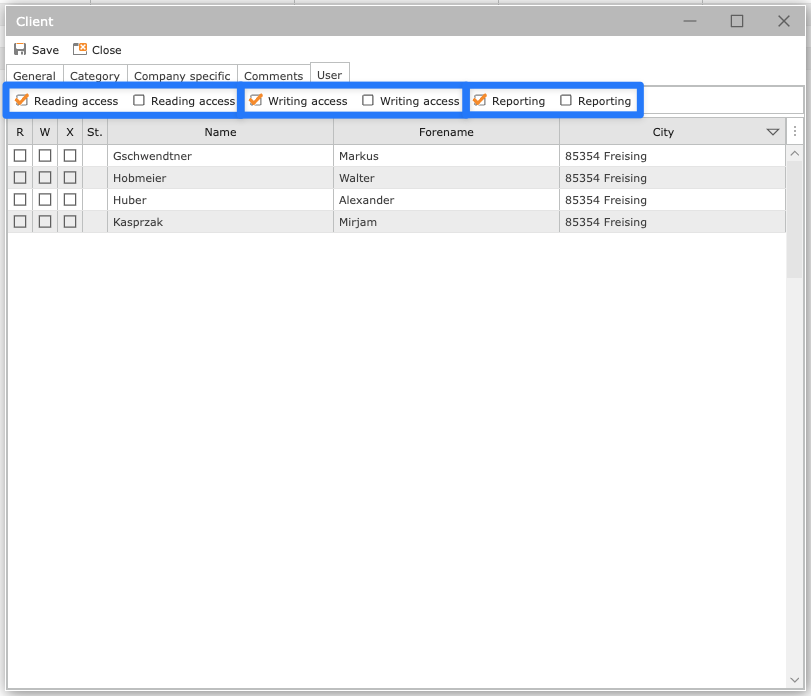Open the Company specific tab
The width and height of the screenshot is (811, 696).
pos(182,76)
